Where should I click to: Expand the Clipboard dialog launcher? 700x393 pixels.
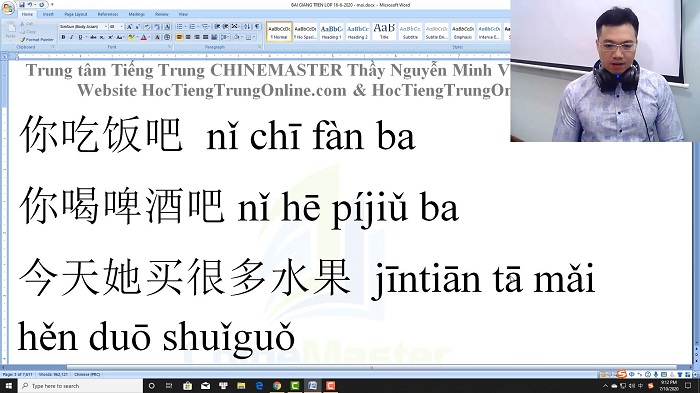tap(53, 46)
